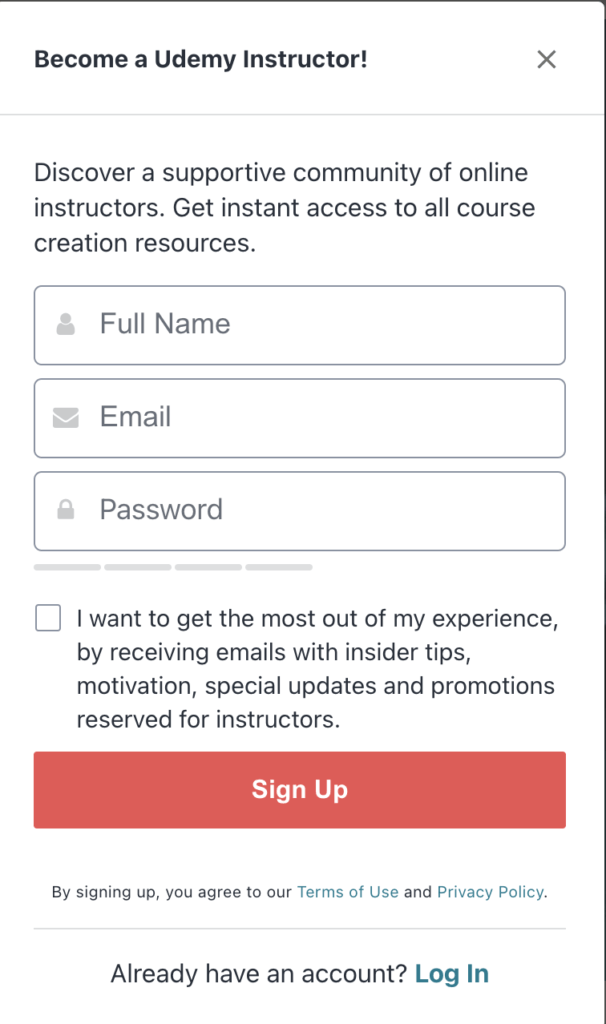Tick the instructor emails opt-in checkbox

(x=48, y=618)
